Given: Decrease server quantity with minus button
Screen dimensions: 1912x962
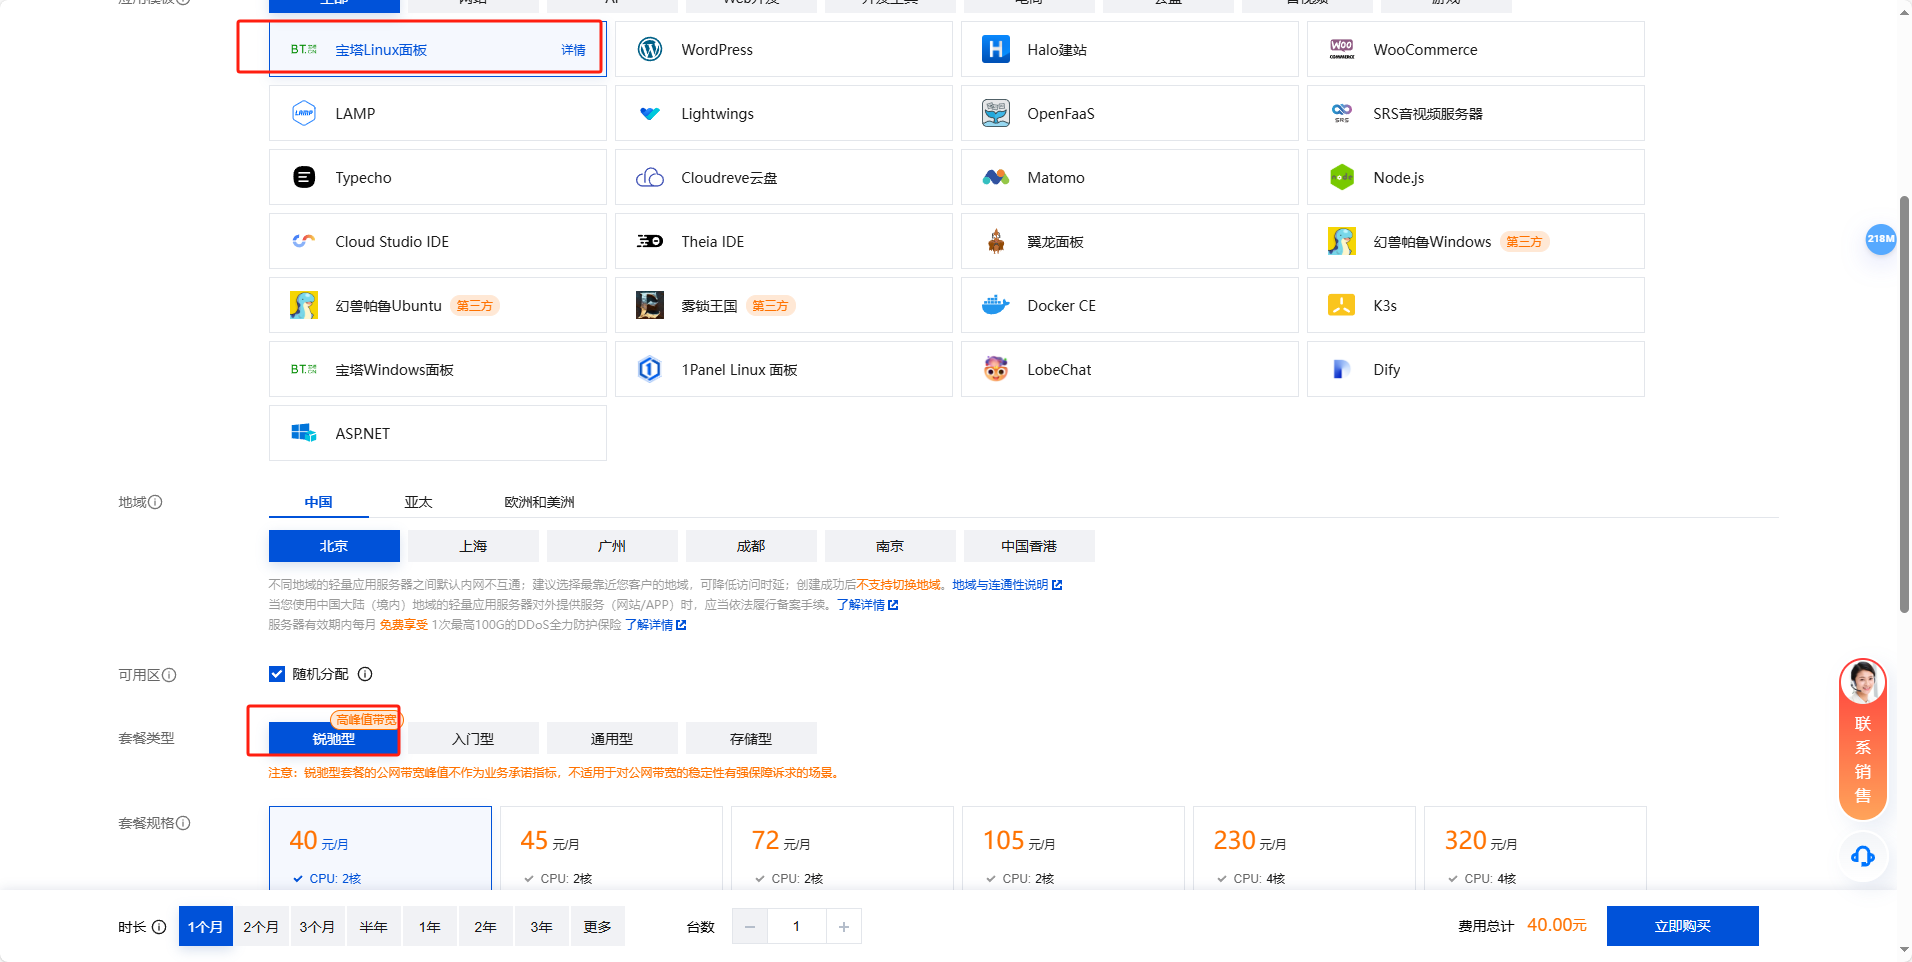Looking at the screenshot, I should (750, 927).
